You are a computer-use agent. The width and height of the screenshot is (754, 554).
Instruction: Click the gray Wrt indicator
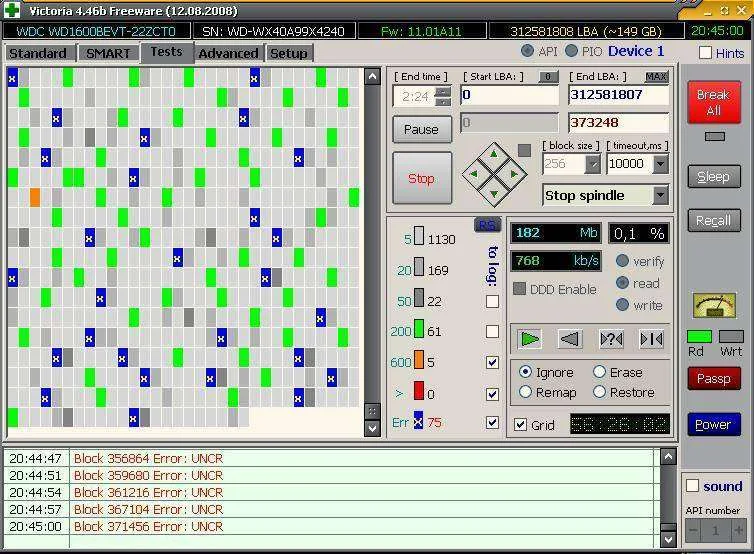(731, 336)
